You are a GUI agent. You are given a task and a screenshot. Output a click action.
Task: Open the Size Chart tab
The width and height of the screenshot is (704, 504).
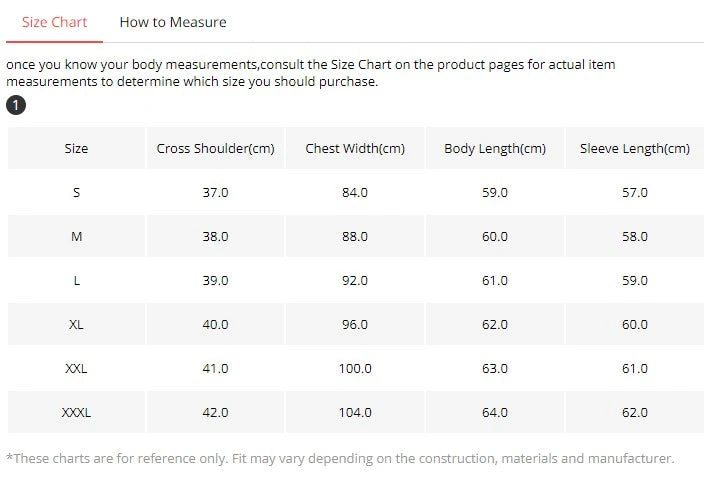click(54, 22)
